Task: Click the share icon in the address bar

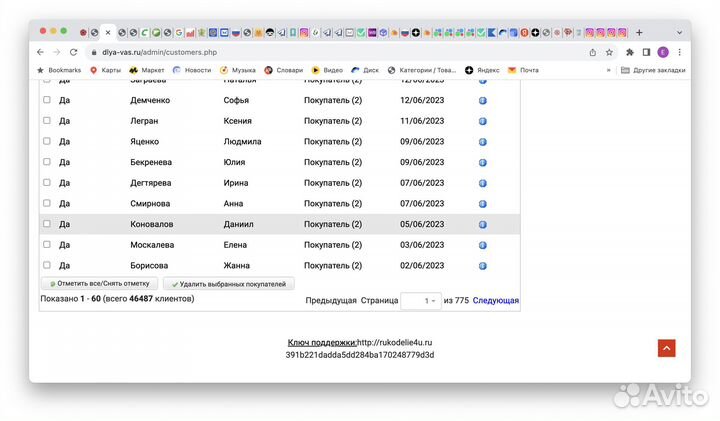Action: tap(592, 52)
